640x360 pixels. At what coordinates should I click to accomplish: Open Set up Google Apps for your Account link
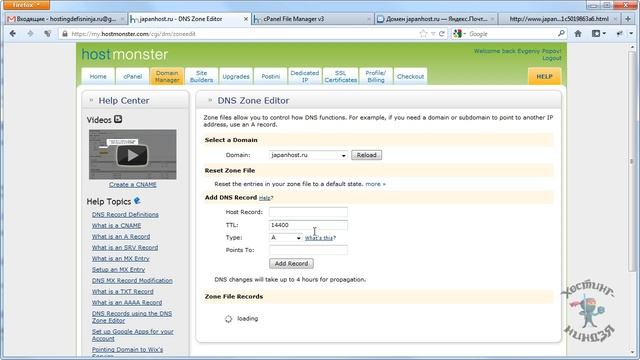click(x=133, y=335)
